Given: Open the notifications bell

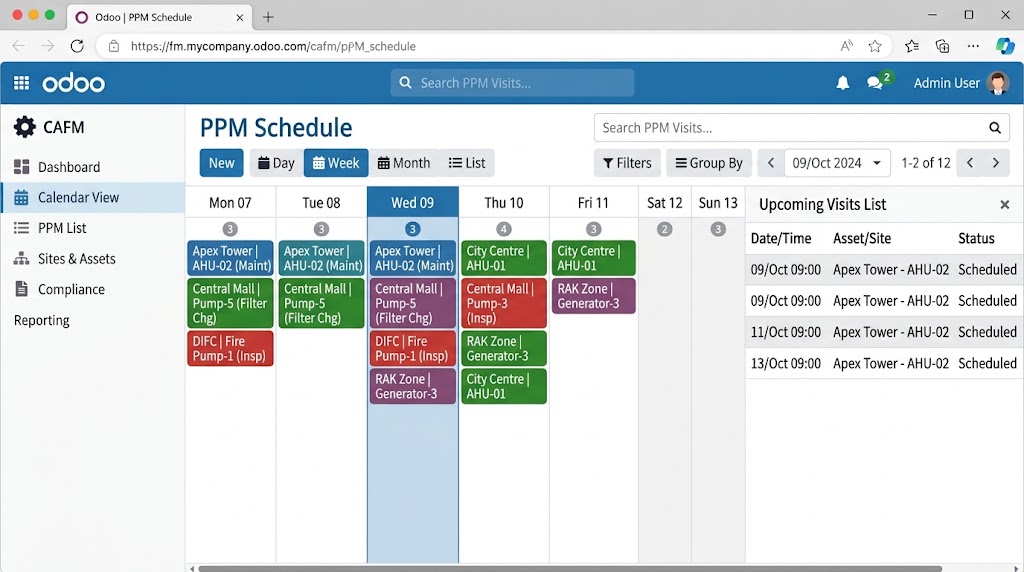Looking at the screenshot, I should tap(842, 83).
